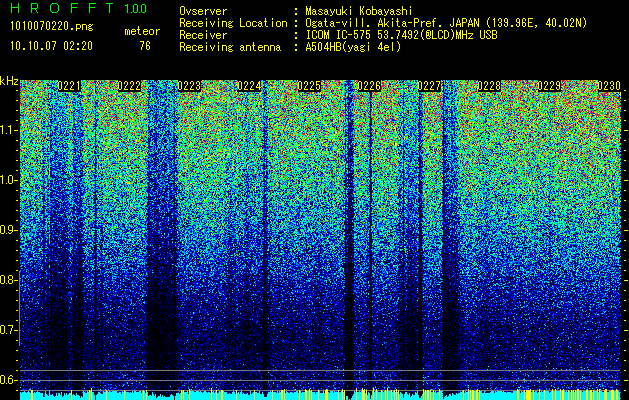This screenshot has width=629, height=400.
Task: Click the 0.9 kHz axis label
Action: click(x=9, y=230)
